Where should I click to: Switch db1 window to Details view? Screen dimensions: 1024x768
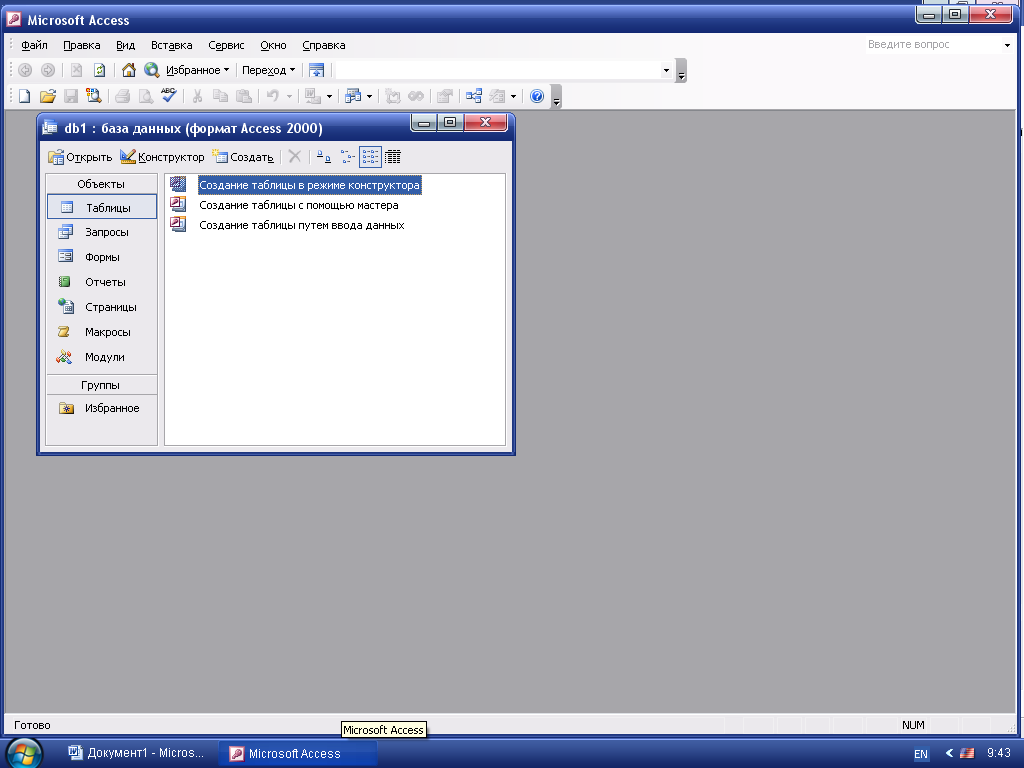pos(392,157)
